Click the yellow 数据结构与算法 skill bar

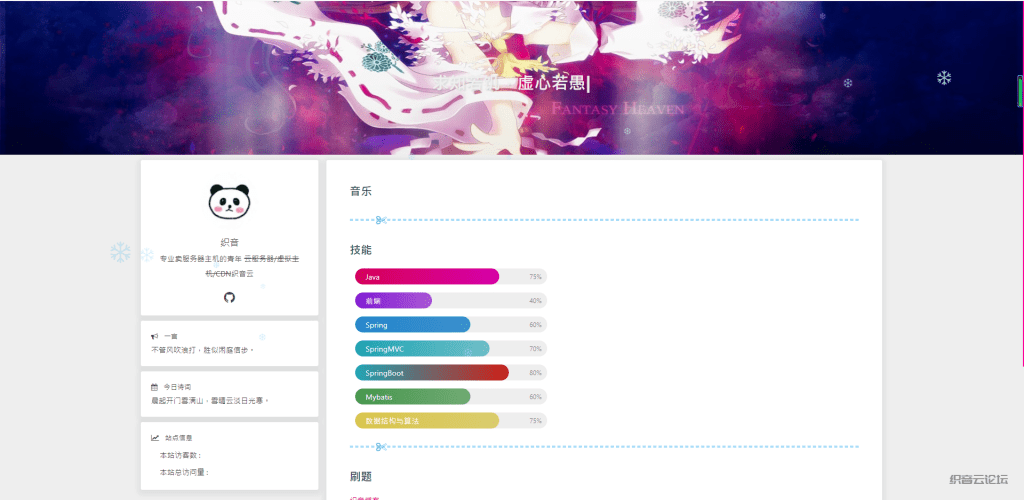point(427,421)
